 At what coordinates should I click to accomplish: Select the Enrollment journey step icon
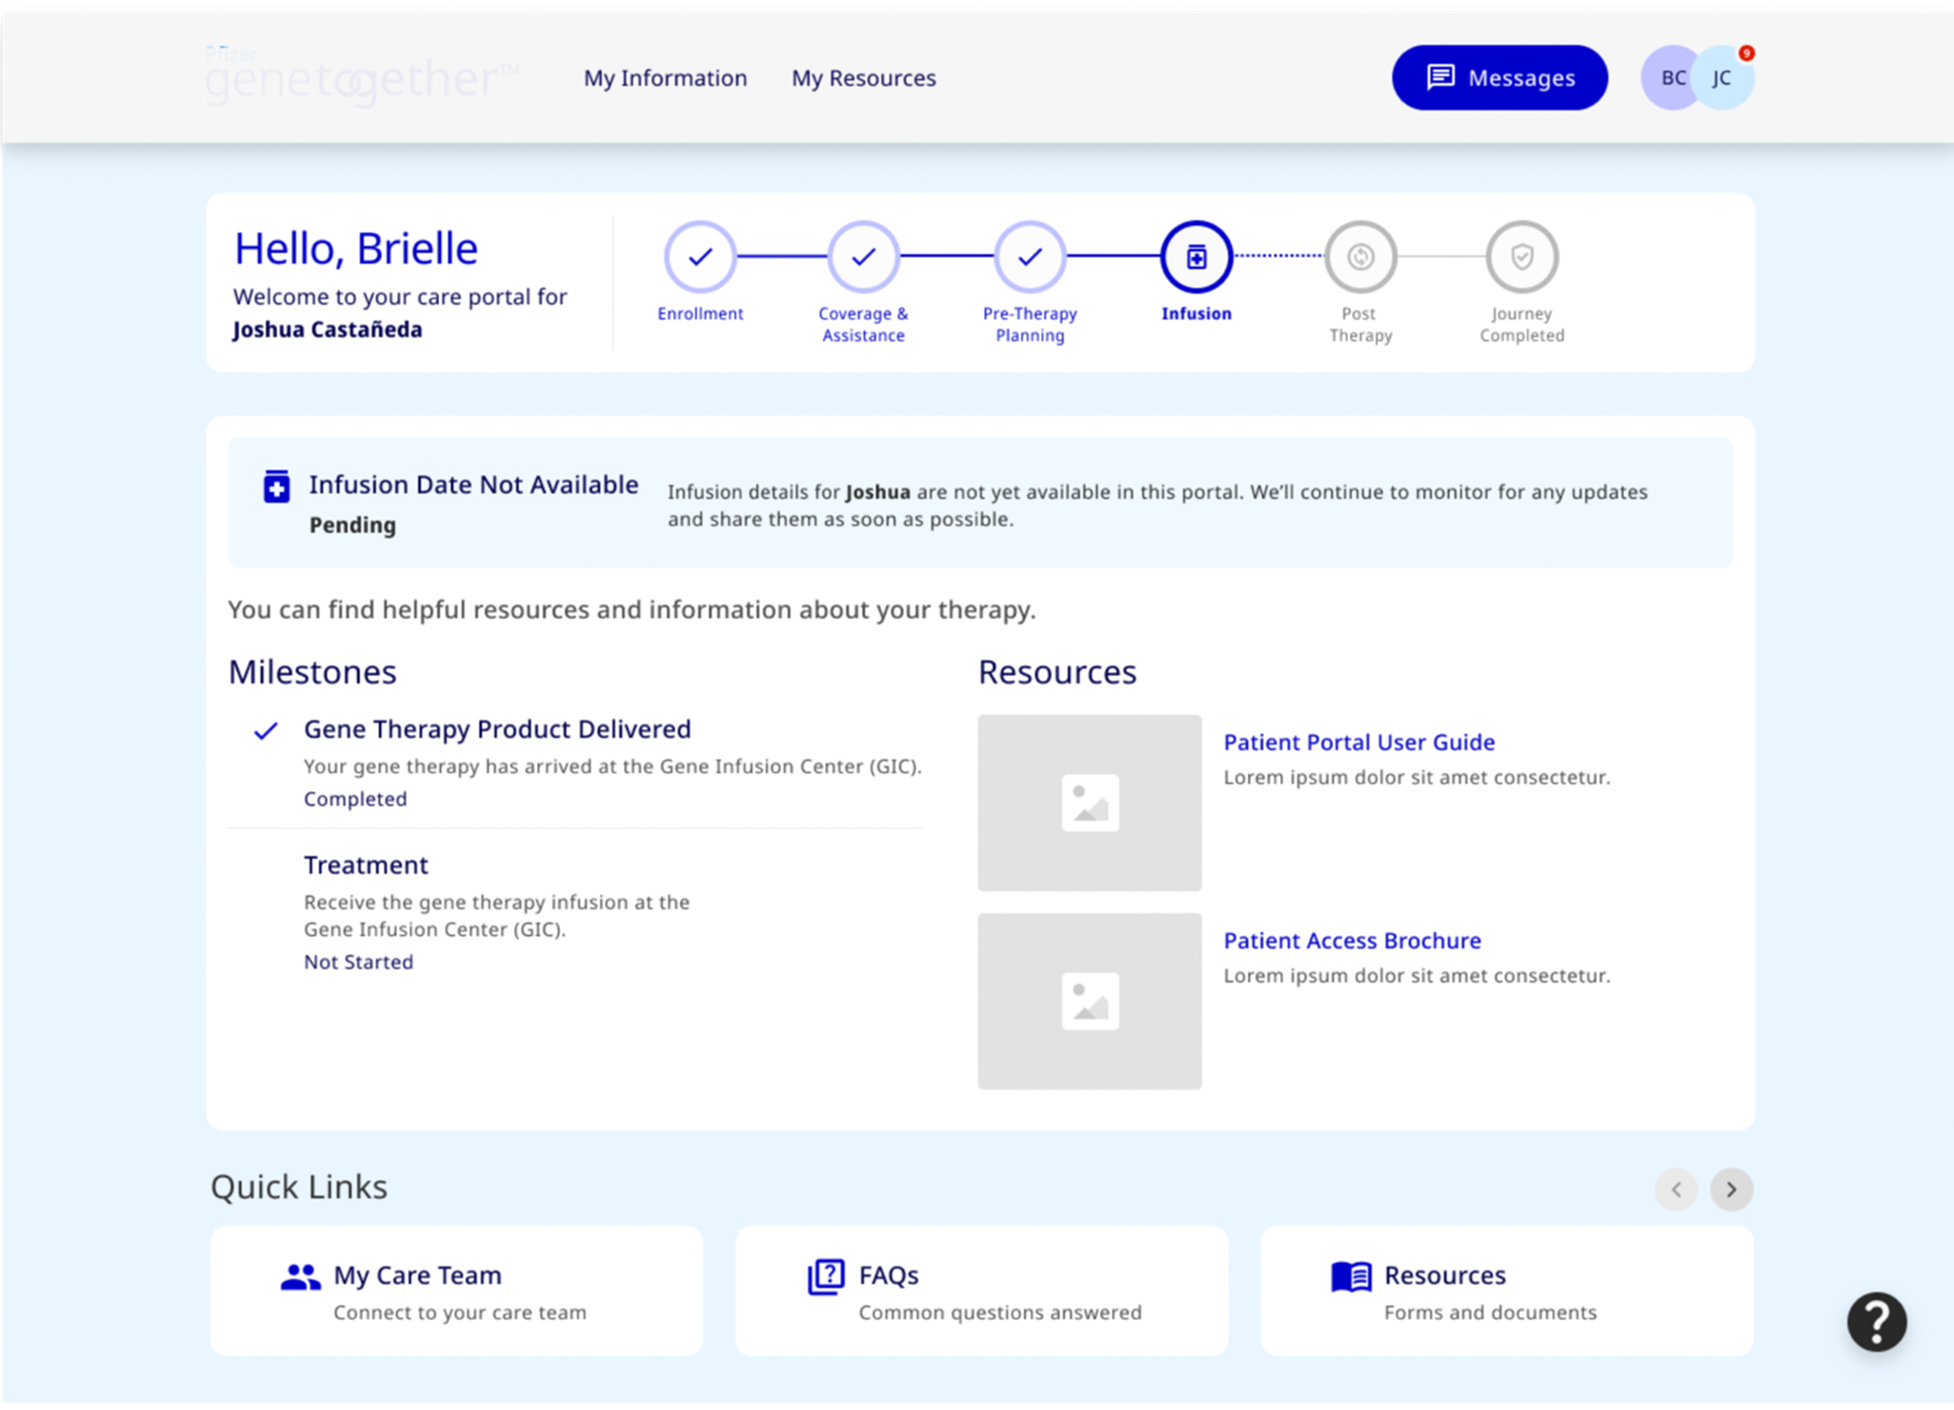coord(700,258)
